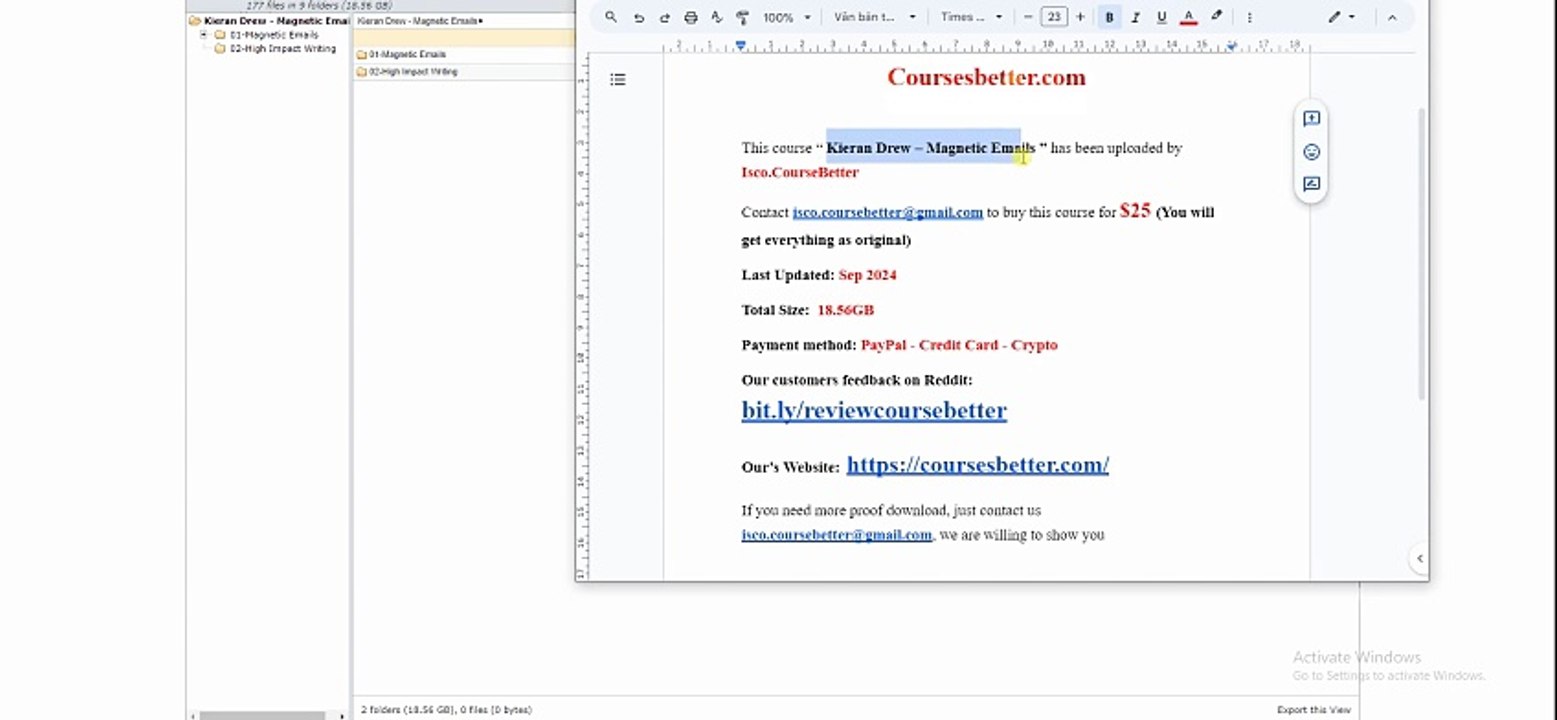Show the document outline list icon
Image resolution: width=1557 pixels, height=720 pixels.
coord(618,79)
